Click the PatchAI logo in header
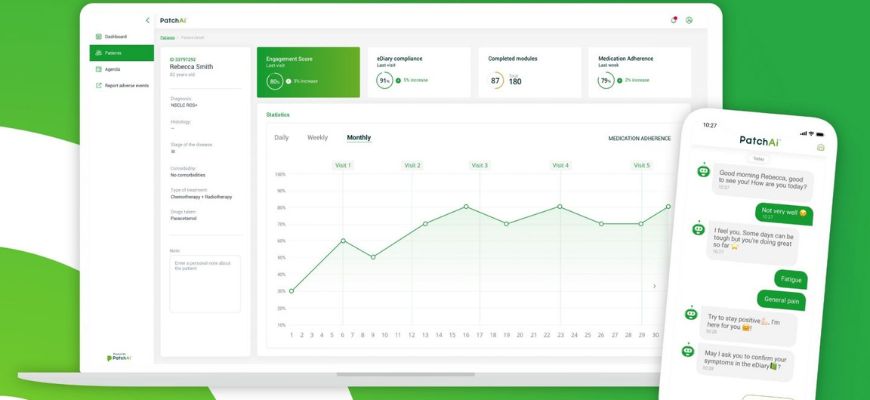Screen dimensions: 870x400 coord(173,21)
